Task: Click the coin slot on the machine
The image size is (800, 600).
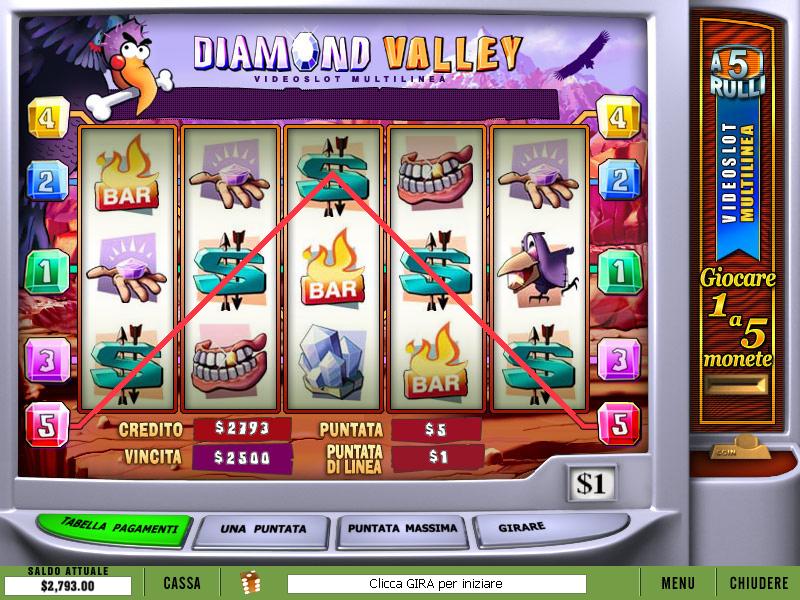Action: click(738, 385)
